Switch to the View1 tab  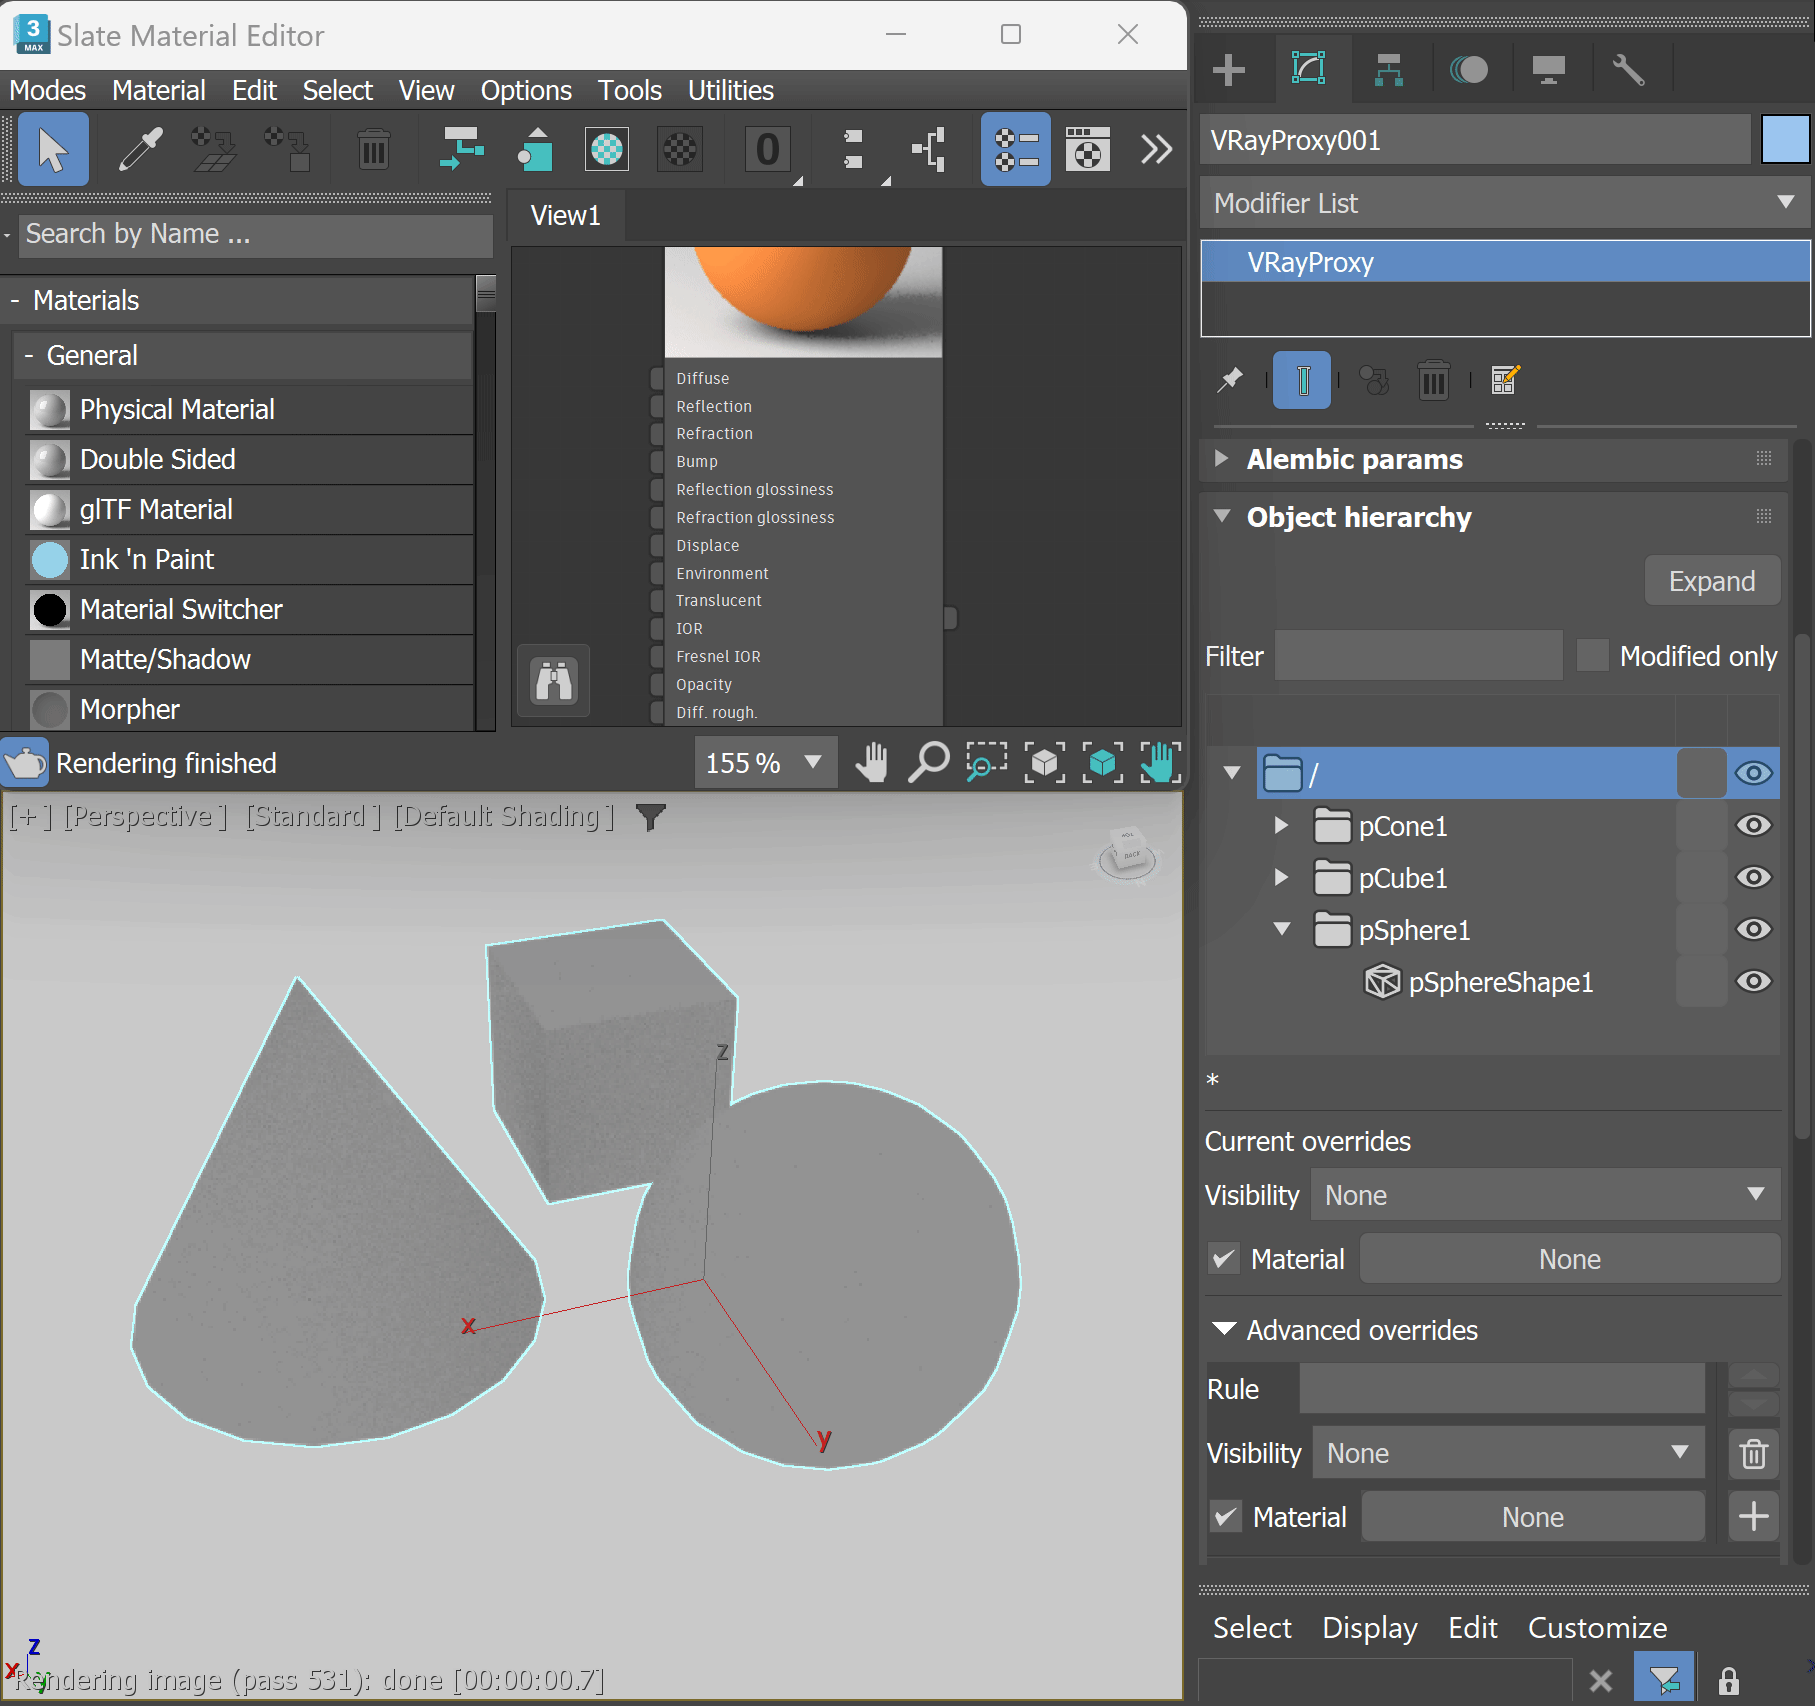[x=565, y=215]
